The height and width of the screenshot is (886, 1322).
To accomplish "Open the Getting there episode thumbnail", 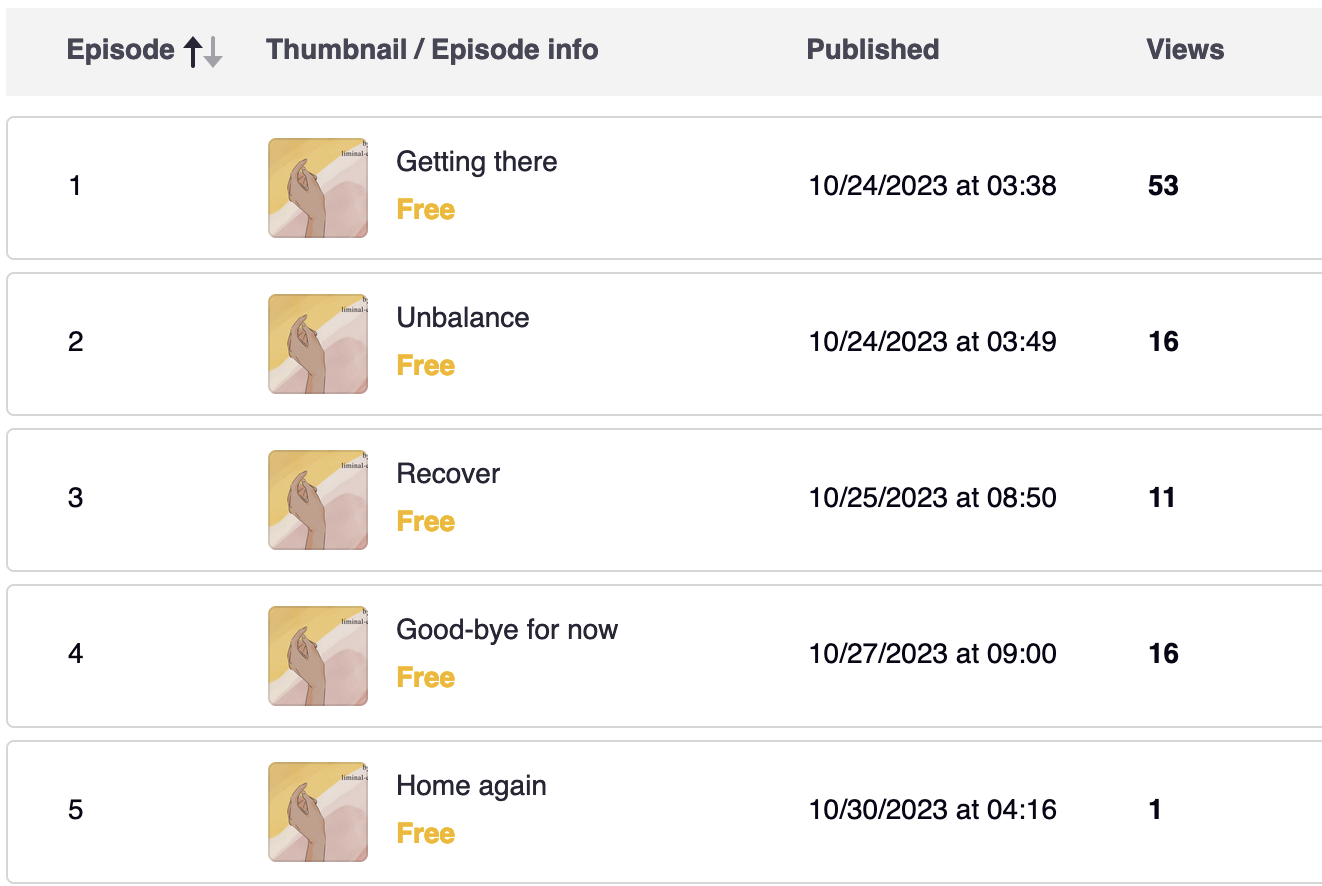I will pos(318,188).
